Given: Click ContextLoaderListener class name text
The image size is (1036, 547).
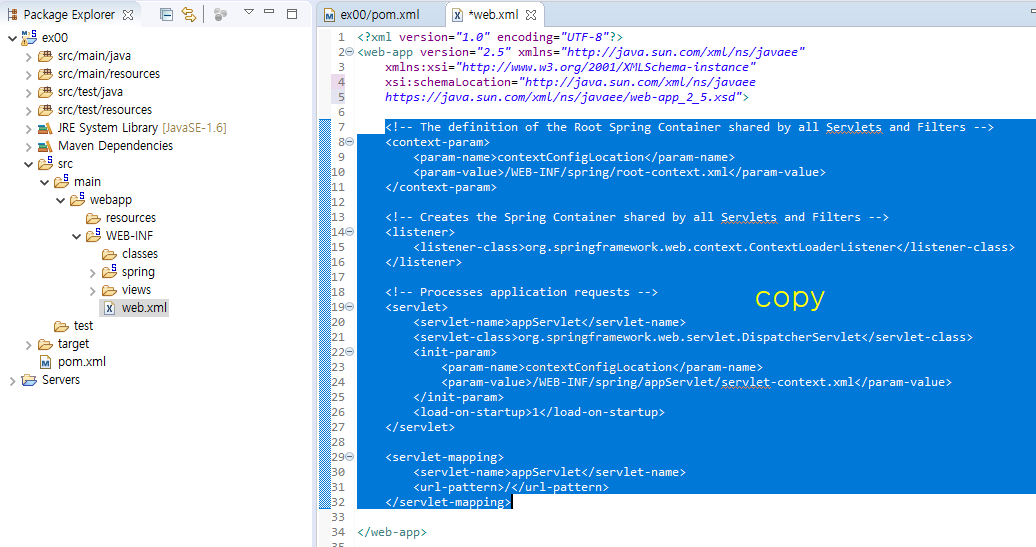Looking at the screenshot, I should coord(822,247).
